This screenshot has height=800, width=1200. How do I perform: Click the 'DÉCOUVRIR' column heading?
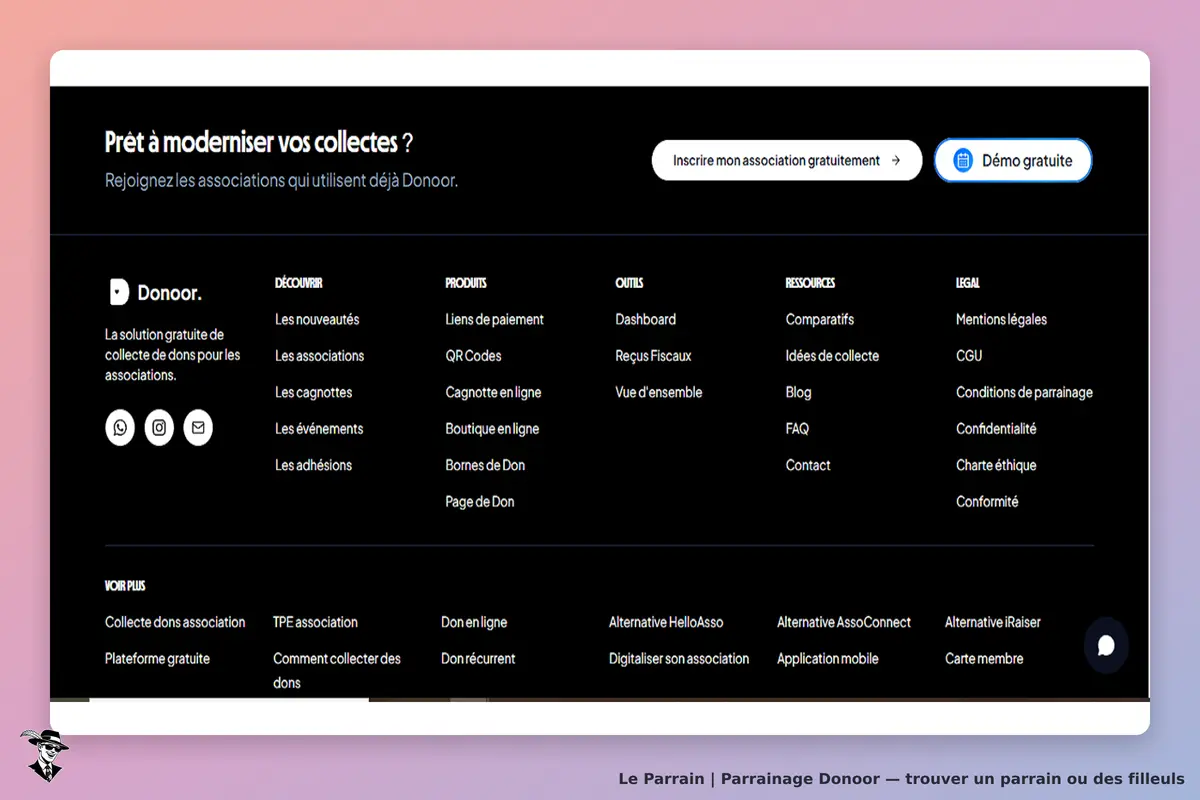click(299, 283)
